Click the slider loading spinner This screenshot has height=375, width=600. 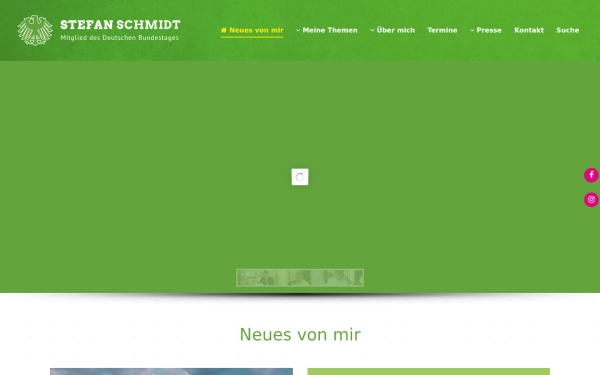point(300,177)
